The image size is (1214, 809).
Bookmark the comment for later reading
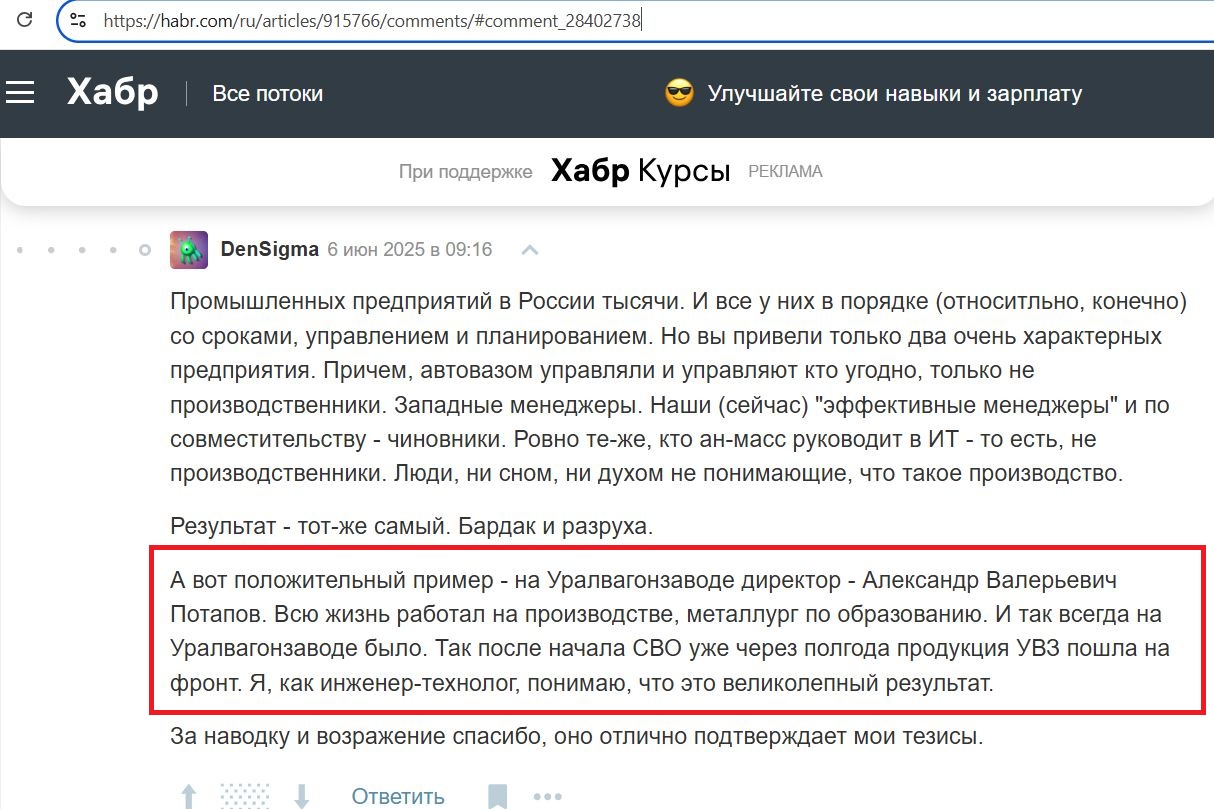[x=499, y=795]
